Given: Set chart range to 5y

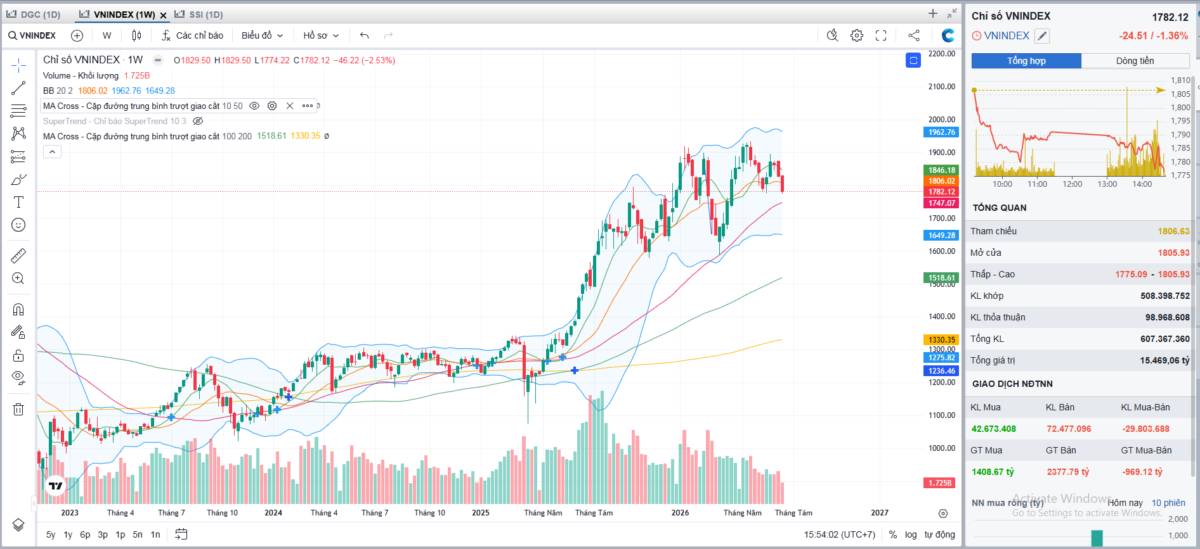Looking at the screenshot, I should (x=50, y=535).
